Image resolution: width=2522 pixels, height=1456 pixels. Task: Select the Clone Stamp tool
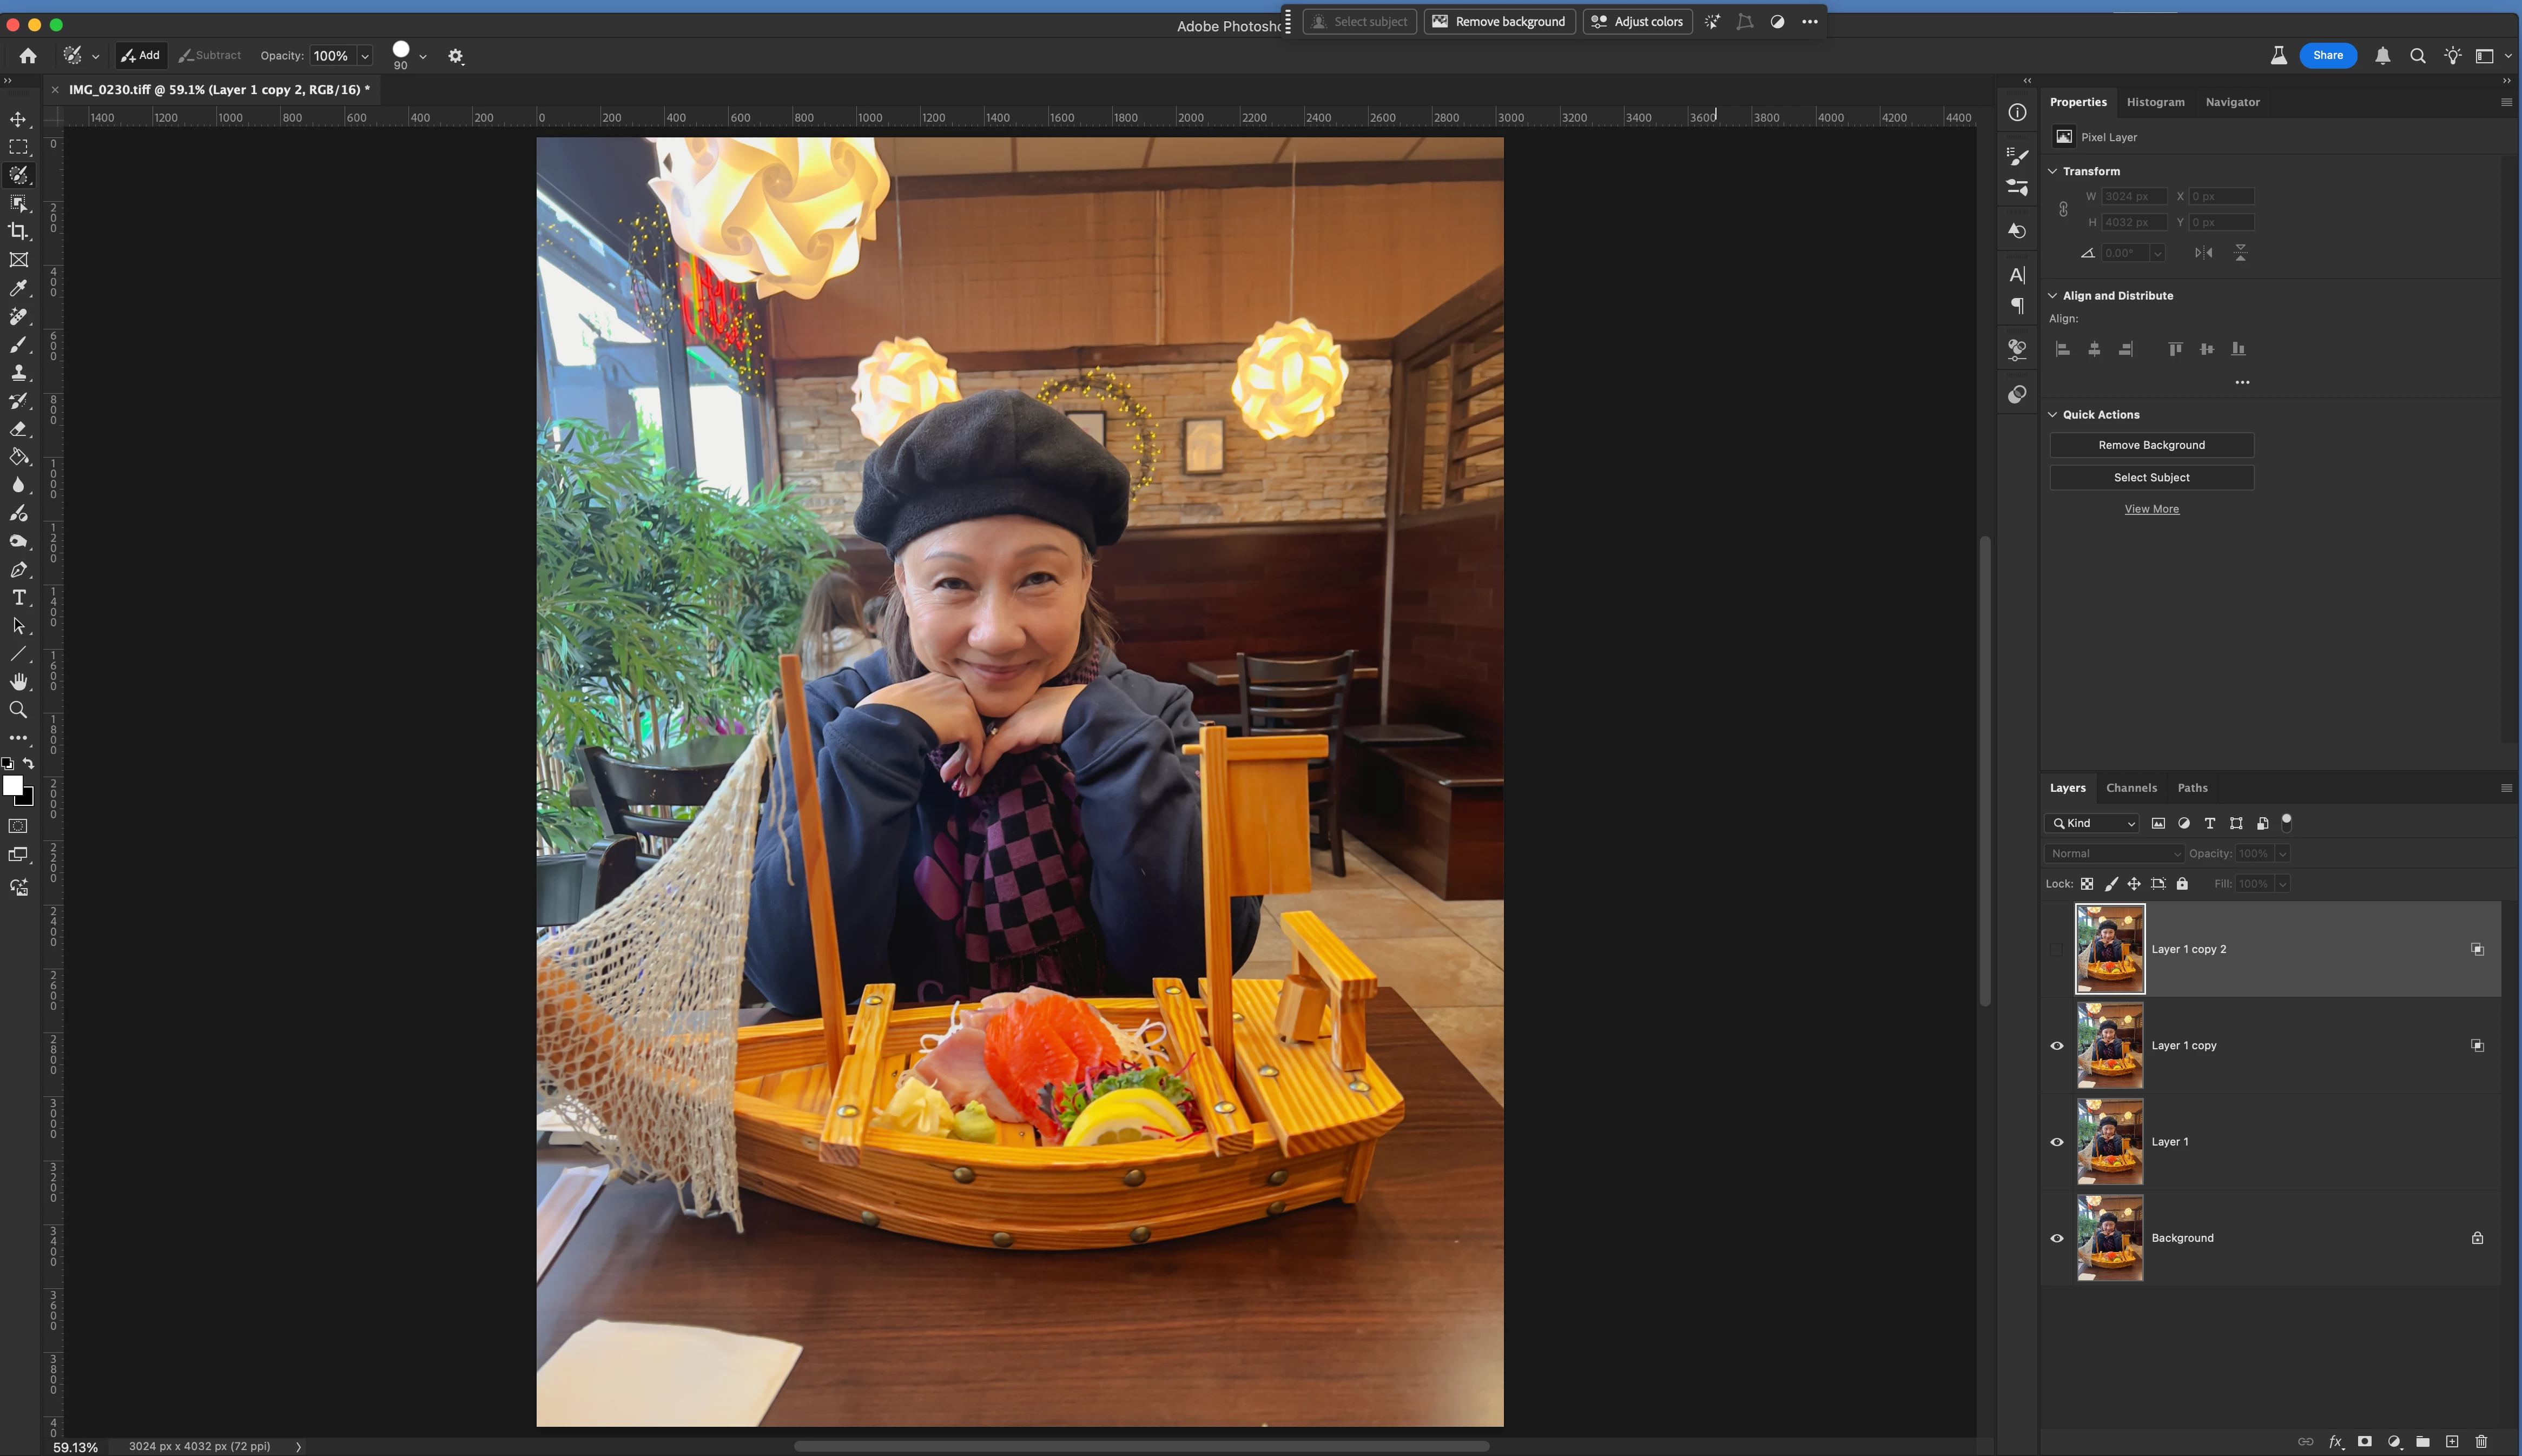18,373
